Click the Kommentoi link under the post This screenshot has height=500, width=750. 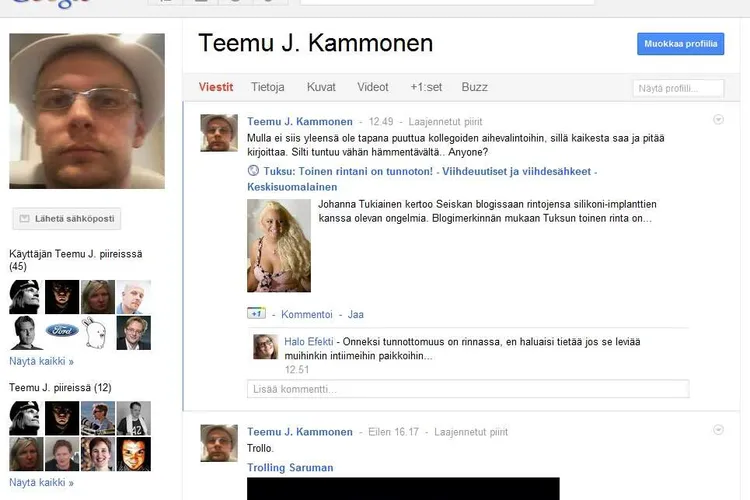click(307, 314)
